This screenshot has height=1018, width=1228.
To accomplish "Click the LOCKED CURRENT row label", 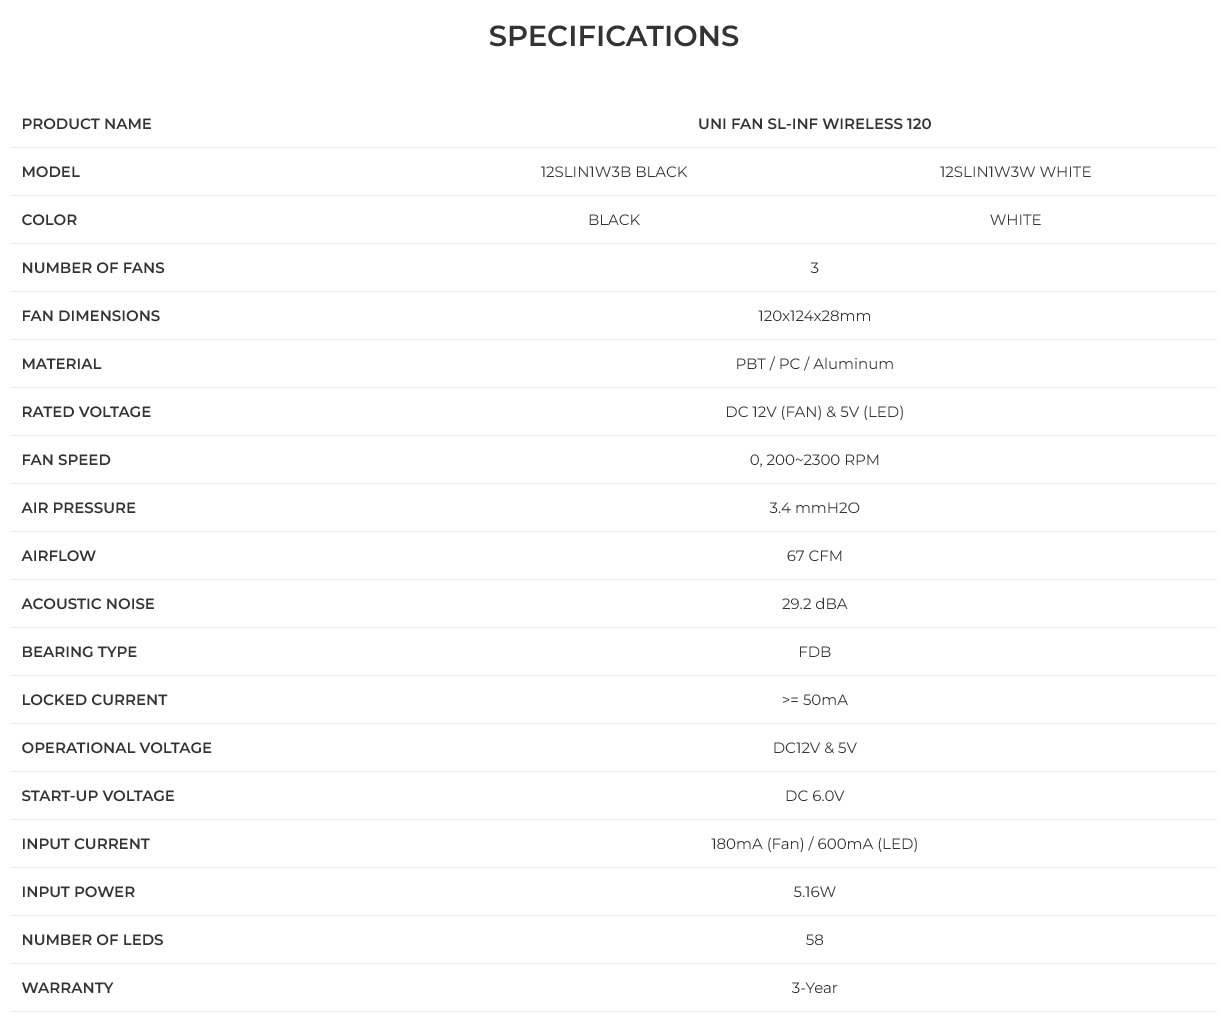I will pyautogui.click(x=94, y=700).
